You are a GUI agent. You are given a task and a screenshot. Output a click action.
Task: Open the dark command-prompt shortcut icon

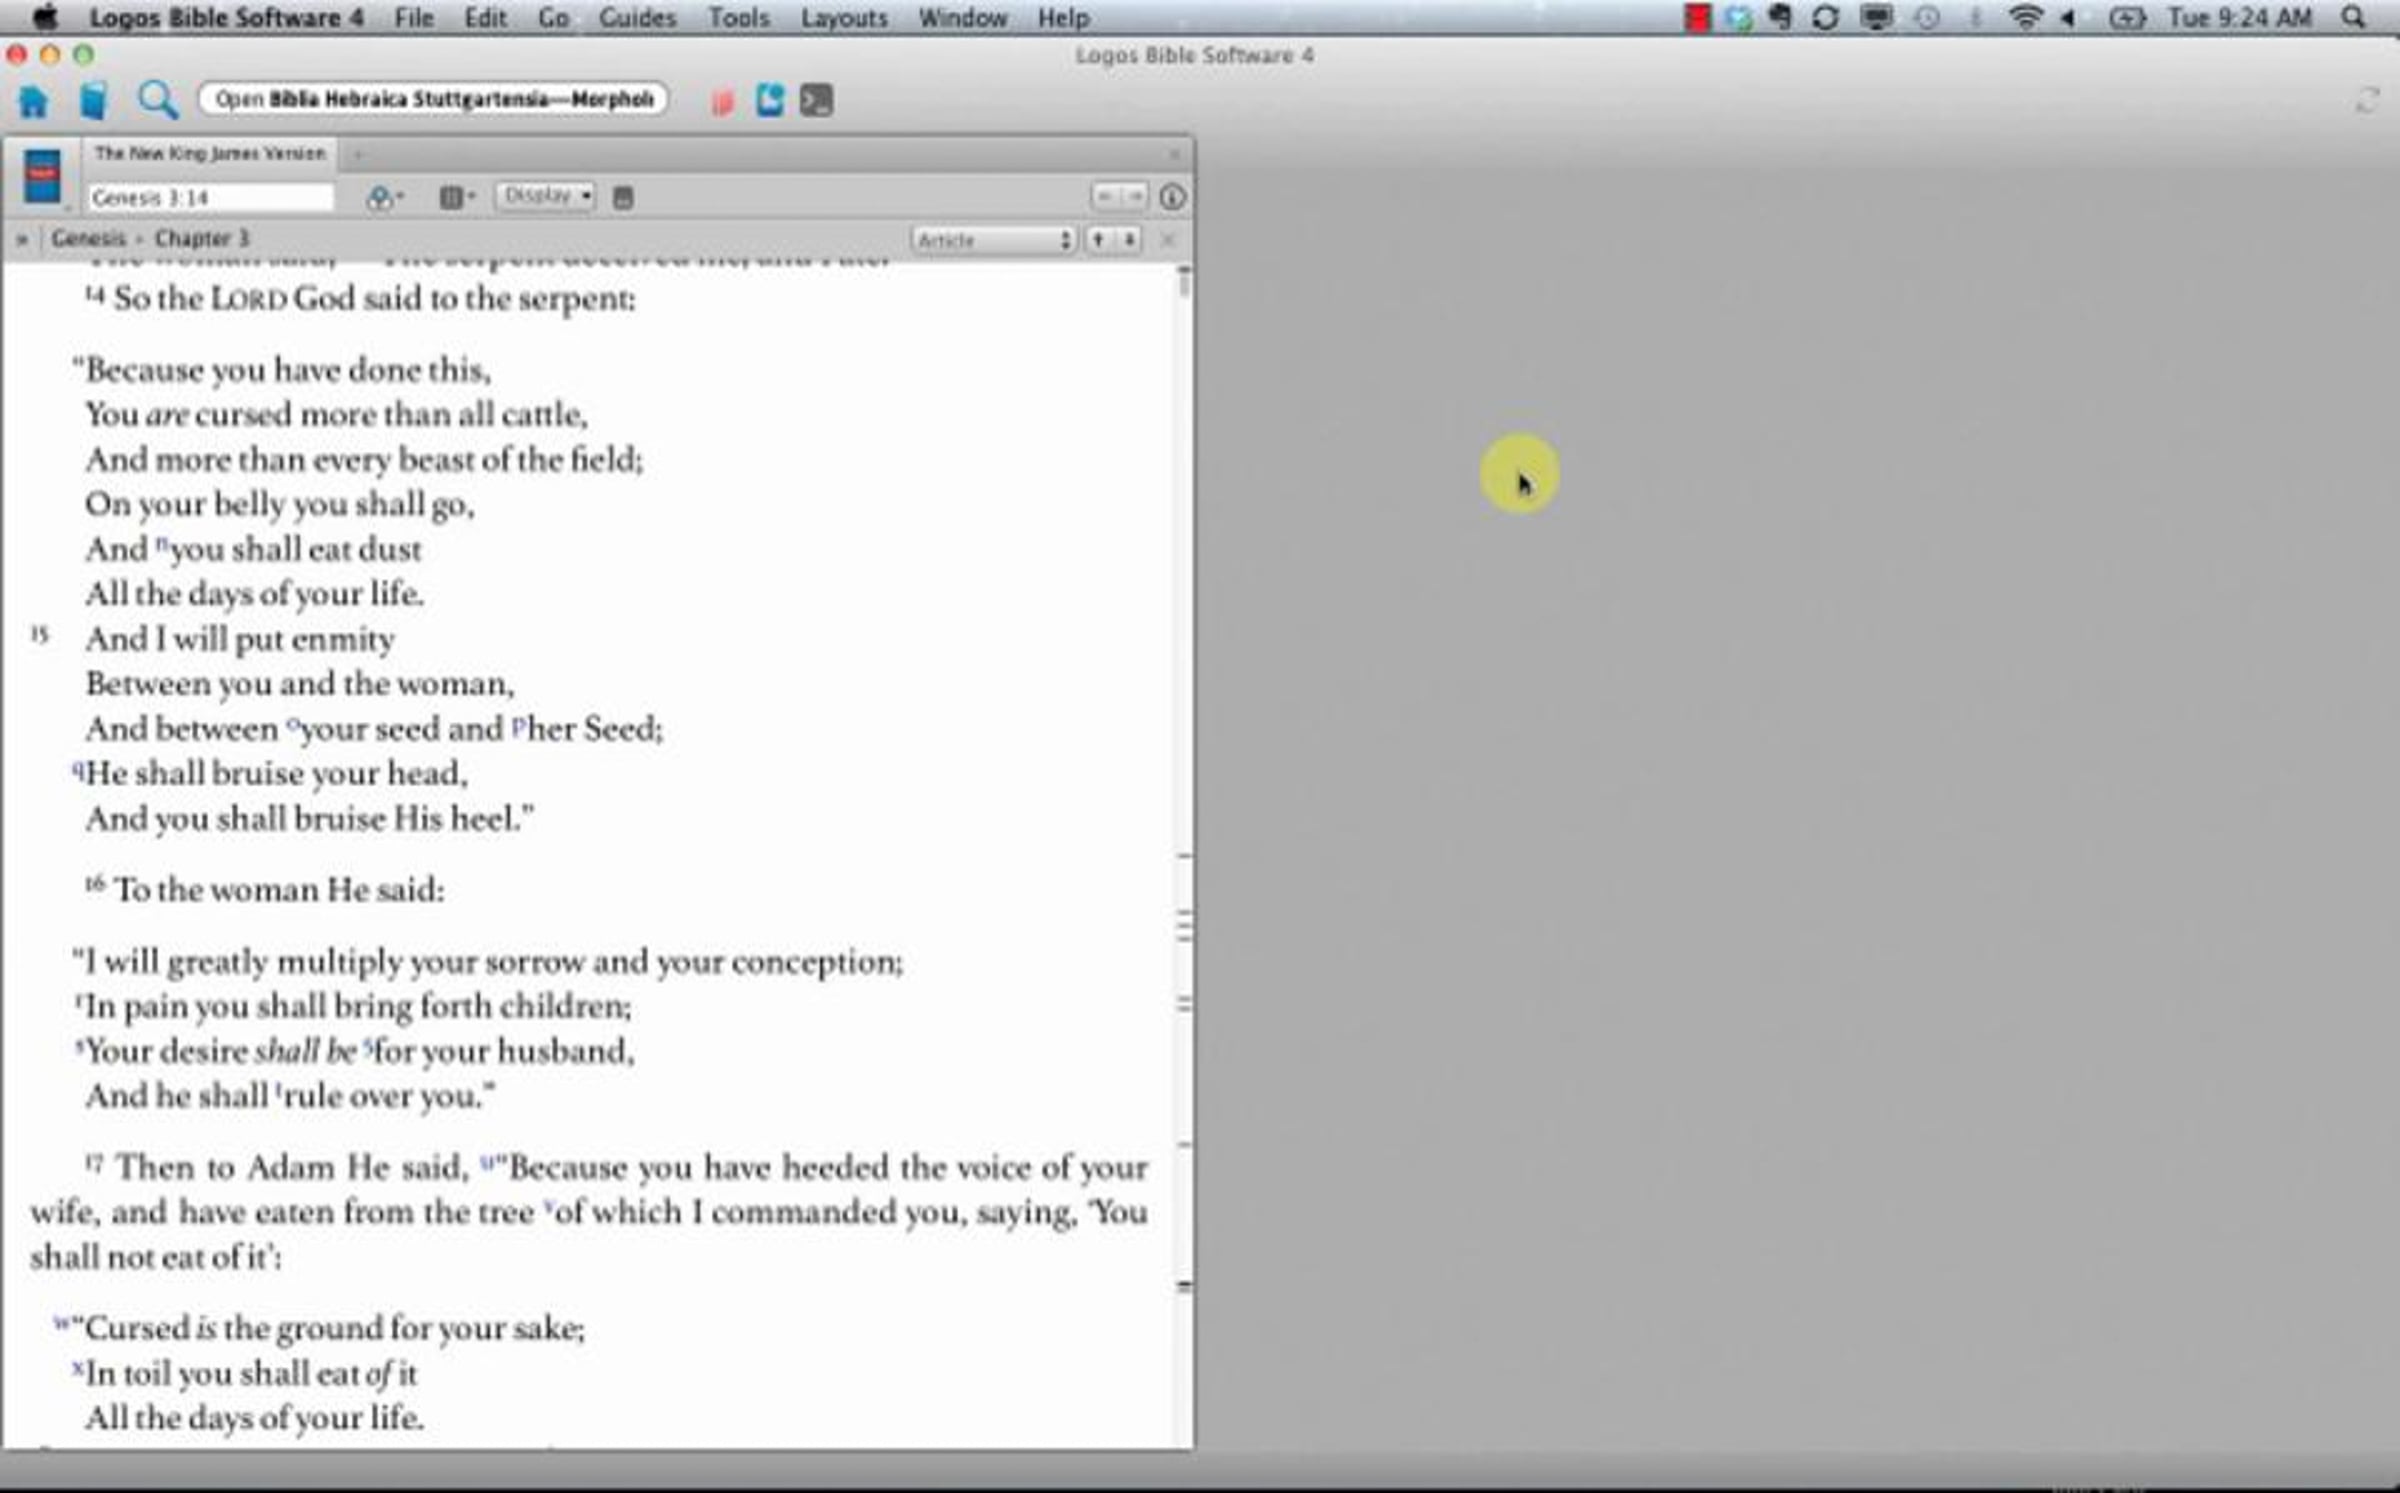[816, 100]
